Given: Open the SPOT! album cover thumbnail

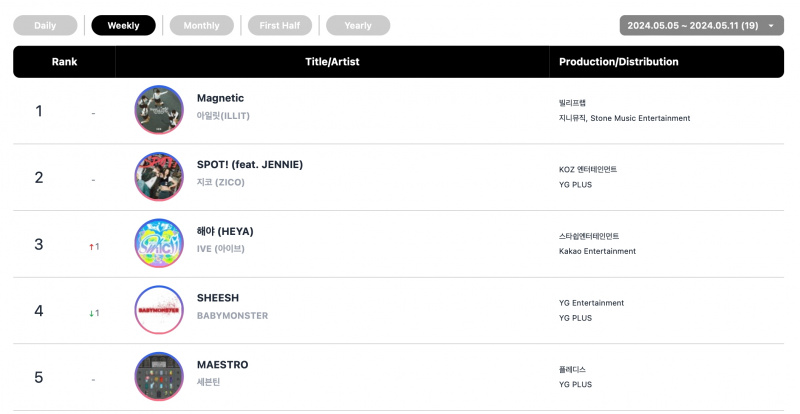Looking at the screenshot, I should pyautogui.click(x=159, y=176).
